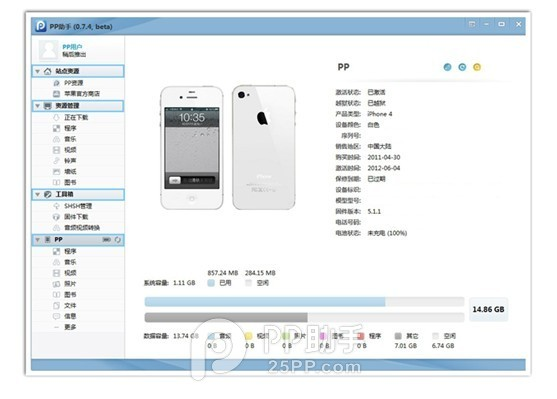The height and width of the screenshot is (399, 557).
Task: Click the blue 已用 legend swatch
Action: 211,283
